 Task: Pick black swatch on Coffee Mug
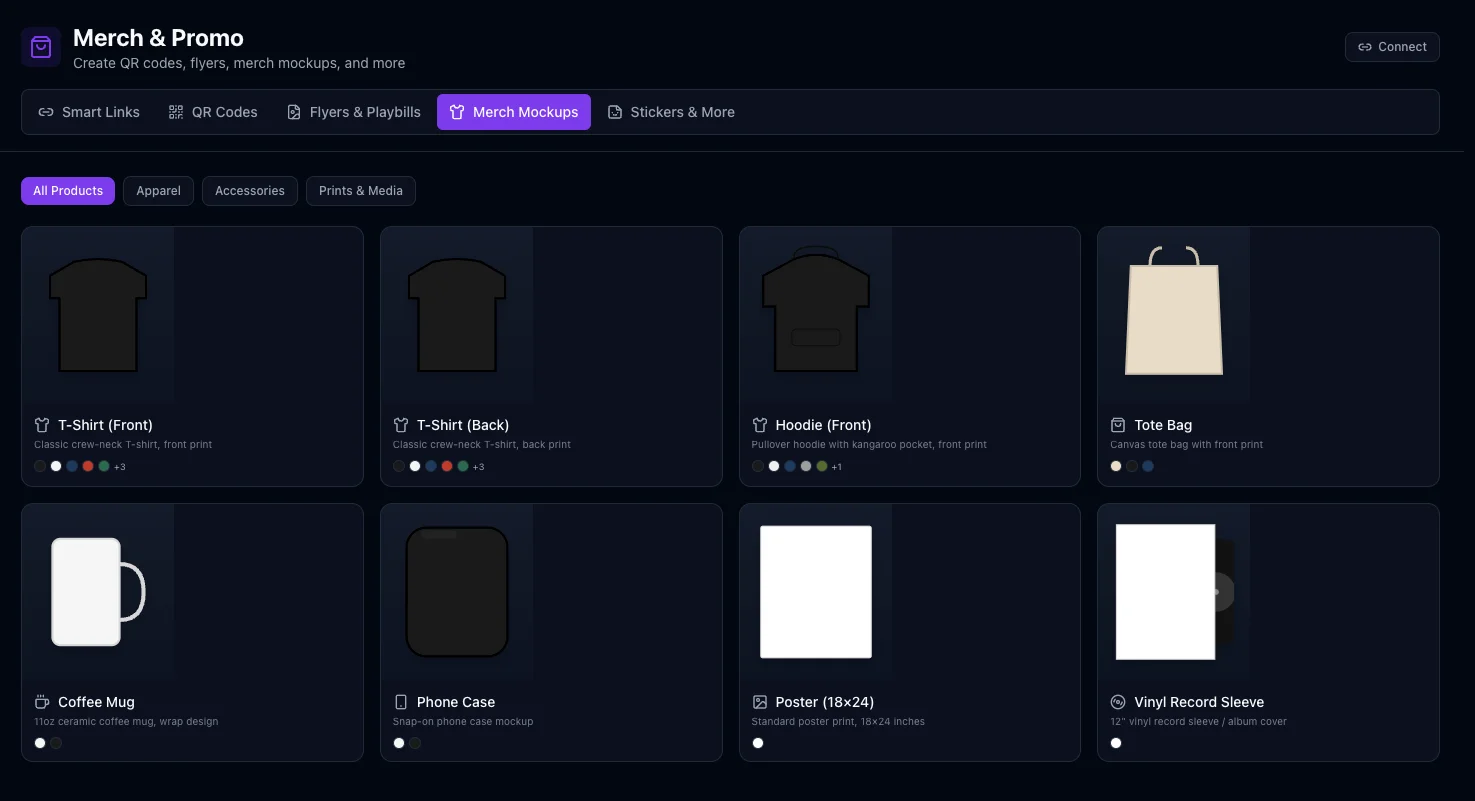click(x=56, y=743)
